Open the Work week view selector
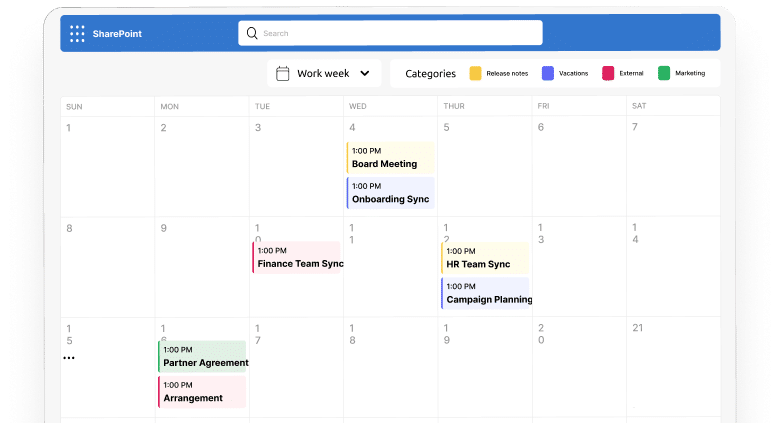Viewport: 778px width, 423px height. (324, 73)
